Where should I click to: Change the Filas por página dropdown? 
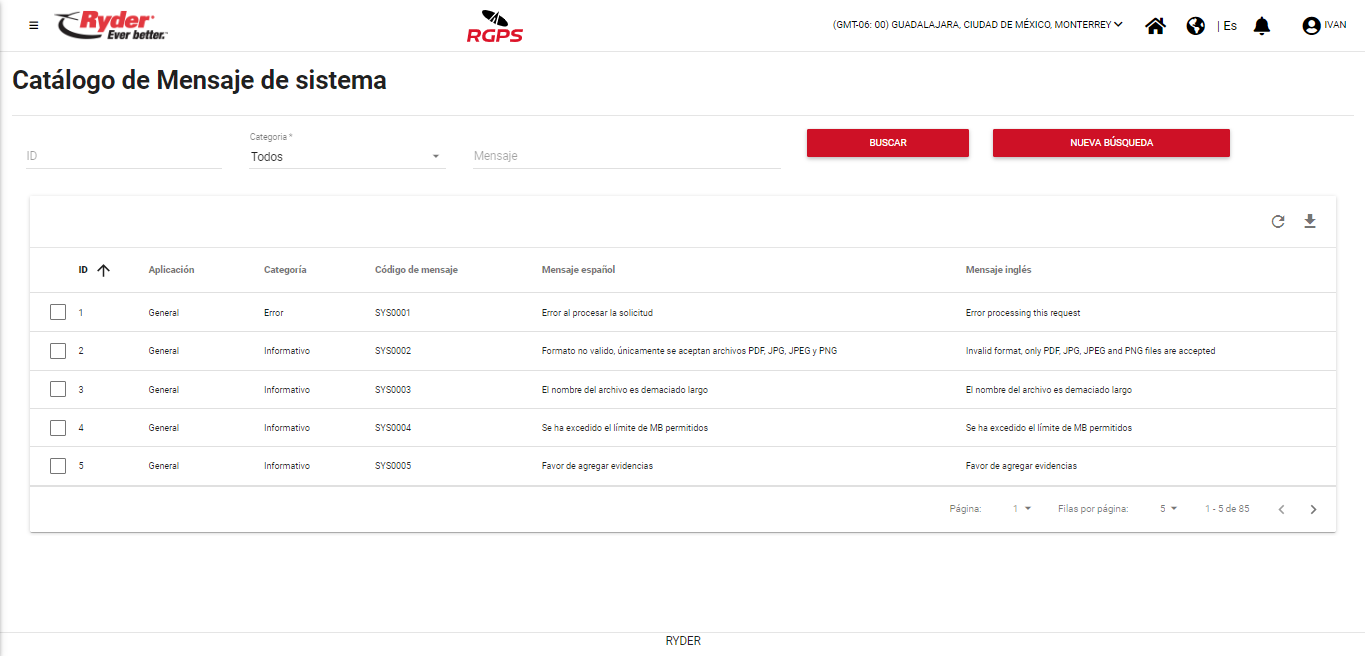pos(1168,509)
